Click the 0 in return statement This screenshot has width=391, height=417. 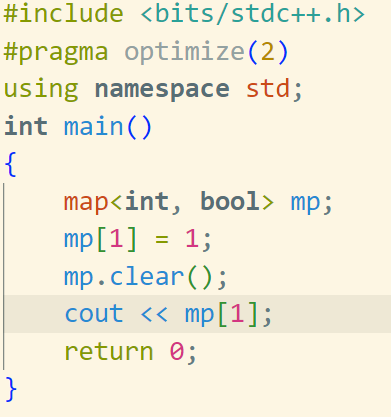pyautogui.click(x=177, y=351)
